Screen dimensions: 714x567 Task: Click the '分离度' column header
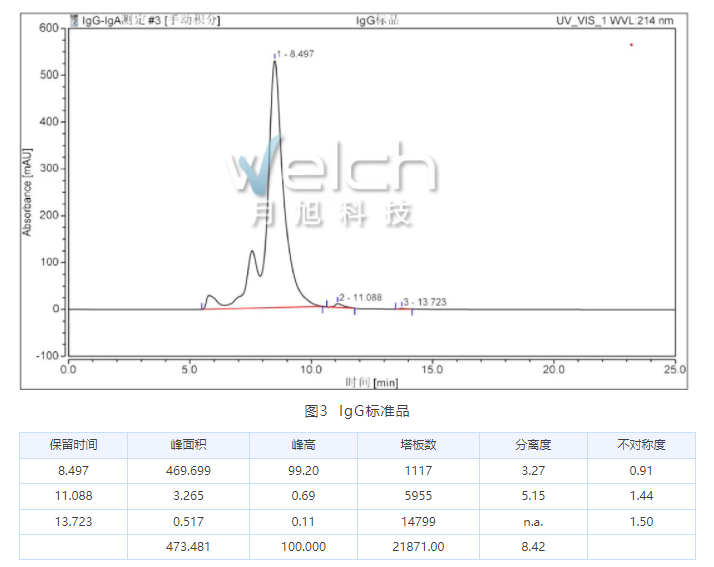[533, 444]
